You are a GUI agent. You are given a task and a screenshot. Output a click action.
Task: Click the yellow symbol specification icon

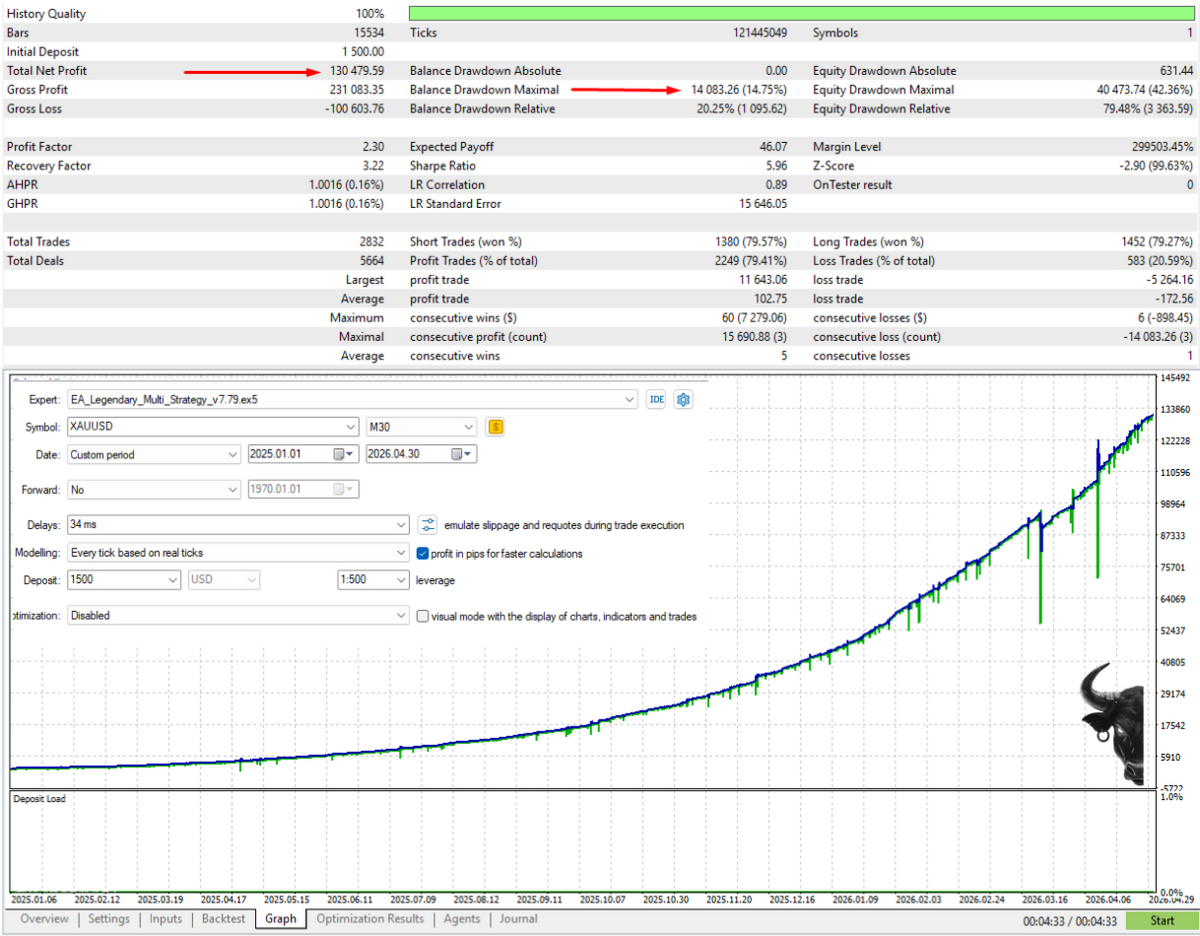click(x=495, y=427)
